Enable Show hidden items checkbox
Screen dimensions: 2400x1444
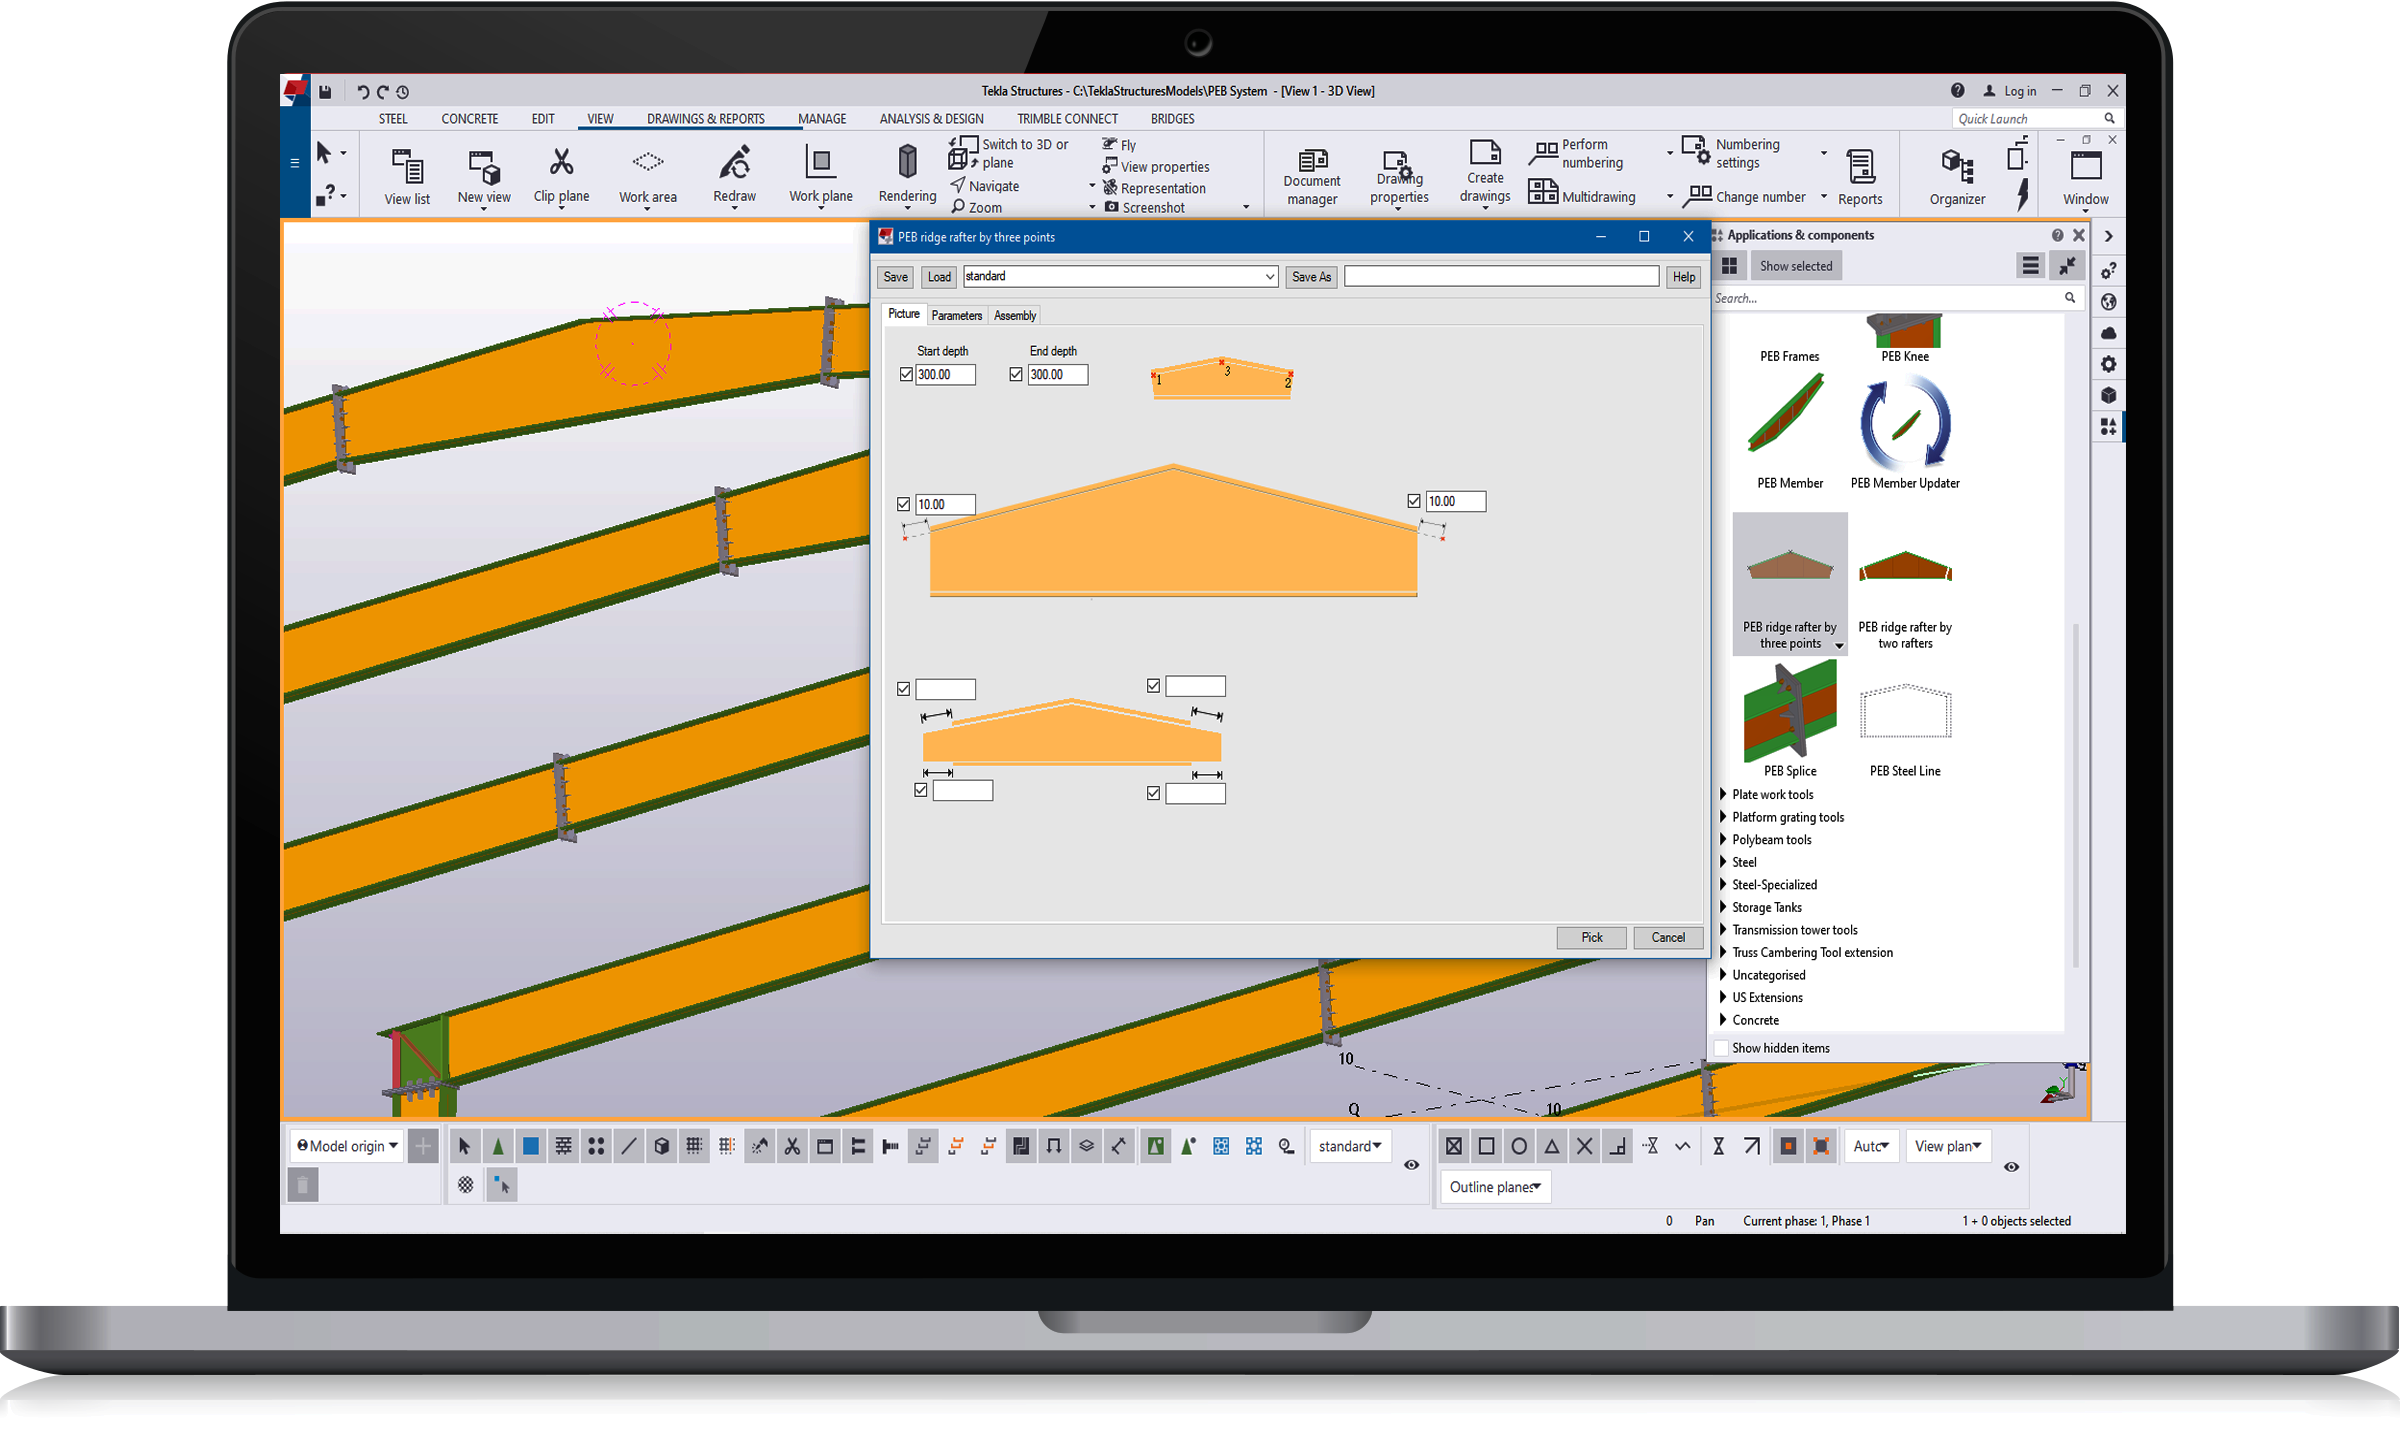point(1722,1048)
